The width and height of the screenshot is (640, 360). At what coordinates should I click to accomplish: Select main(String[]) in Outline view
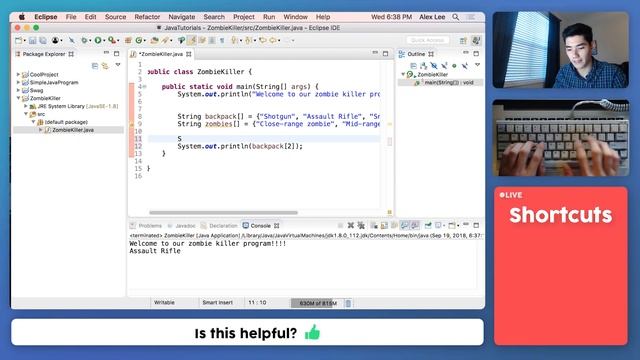(x=448, y=82)
